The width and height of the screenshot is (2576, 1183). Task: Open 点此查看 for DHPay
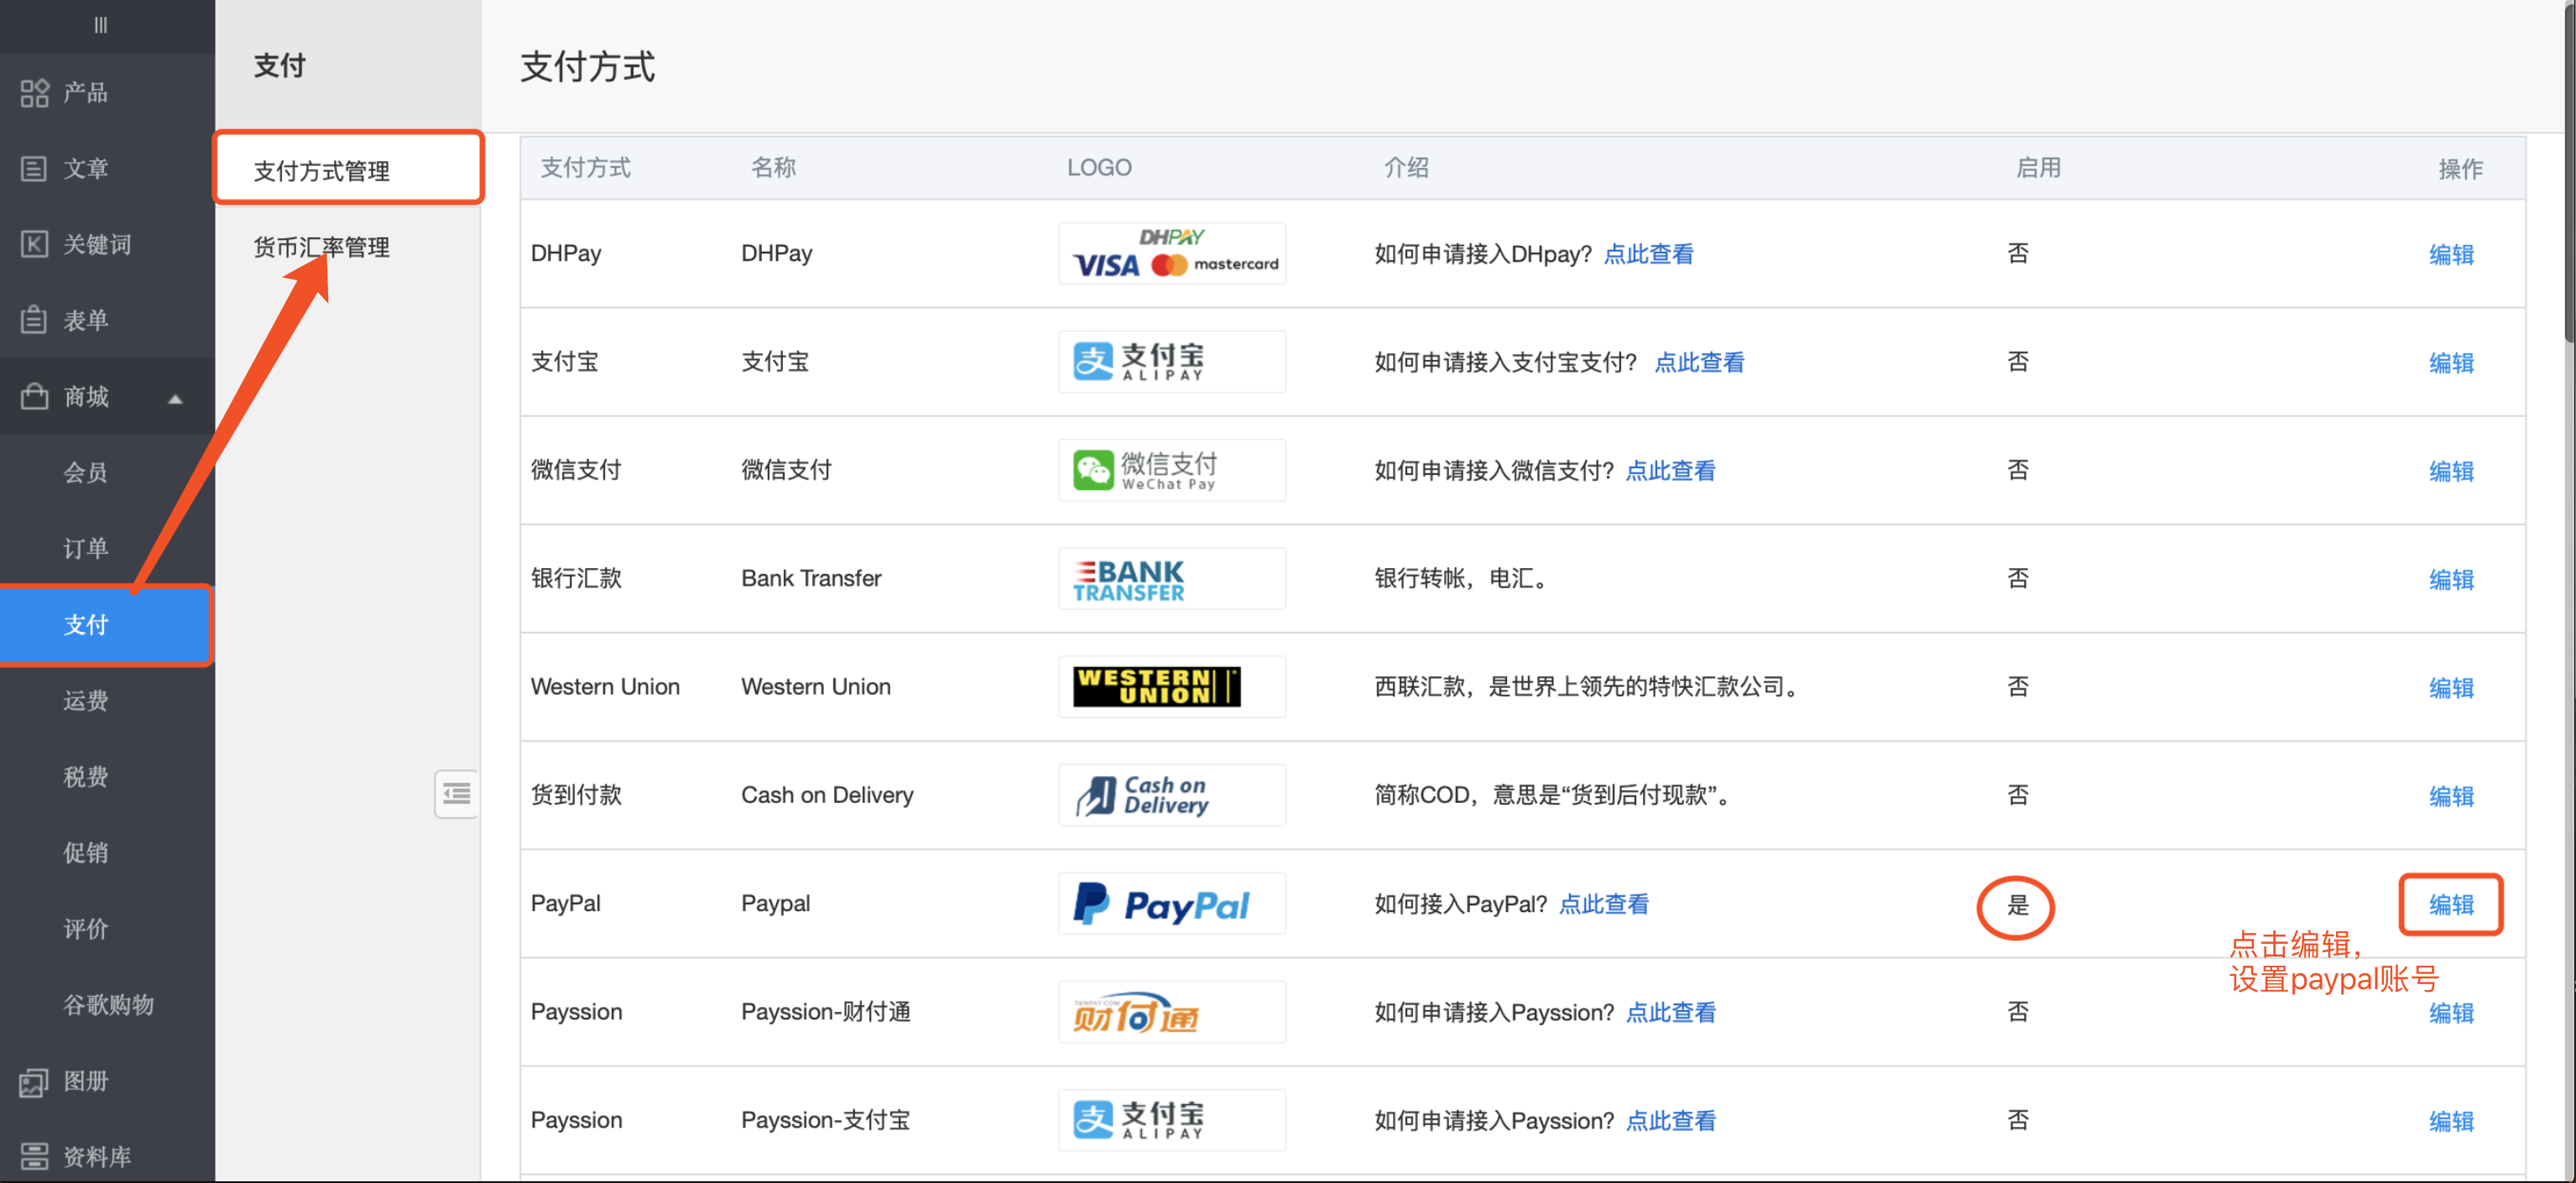click(x=1649, y=253)
